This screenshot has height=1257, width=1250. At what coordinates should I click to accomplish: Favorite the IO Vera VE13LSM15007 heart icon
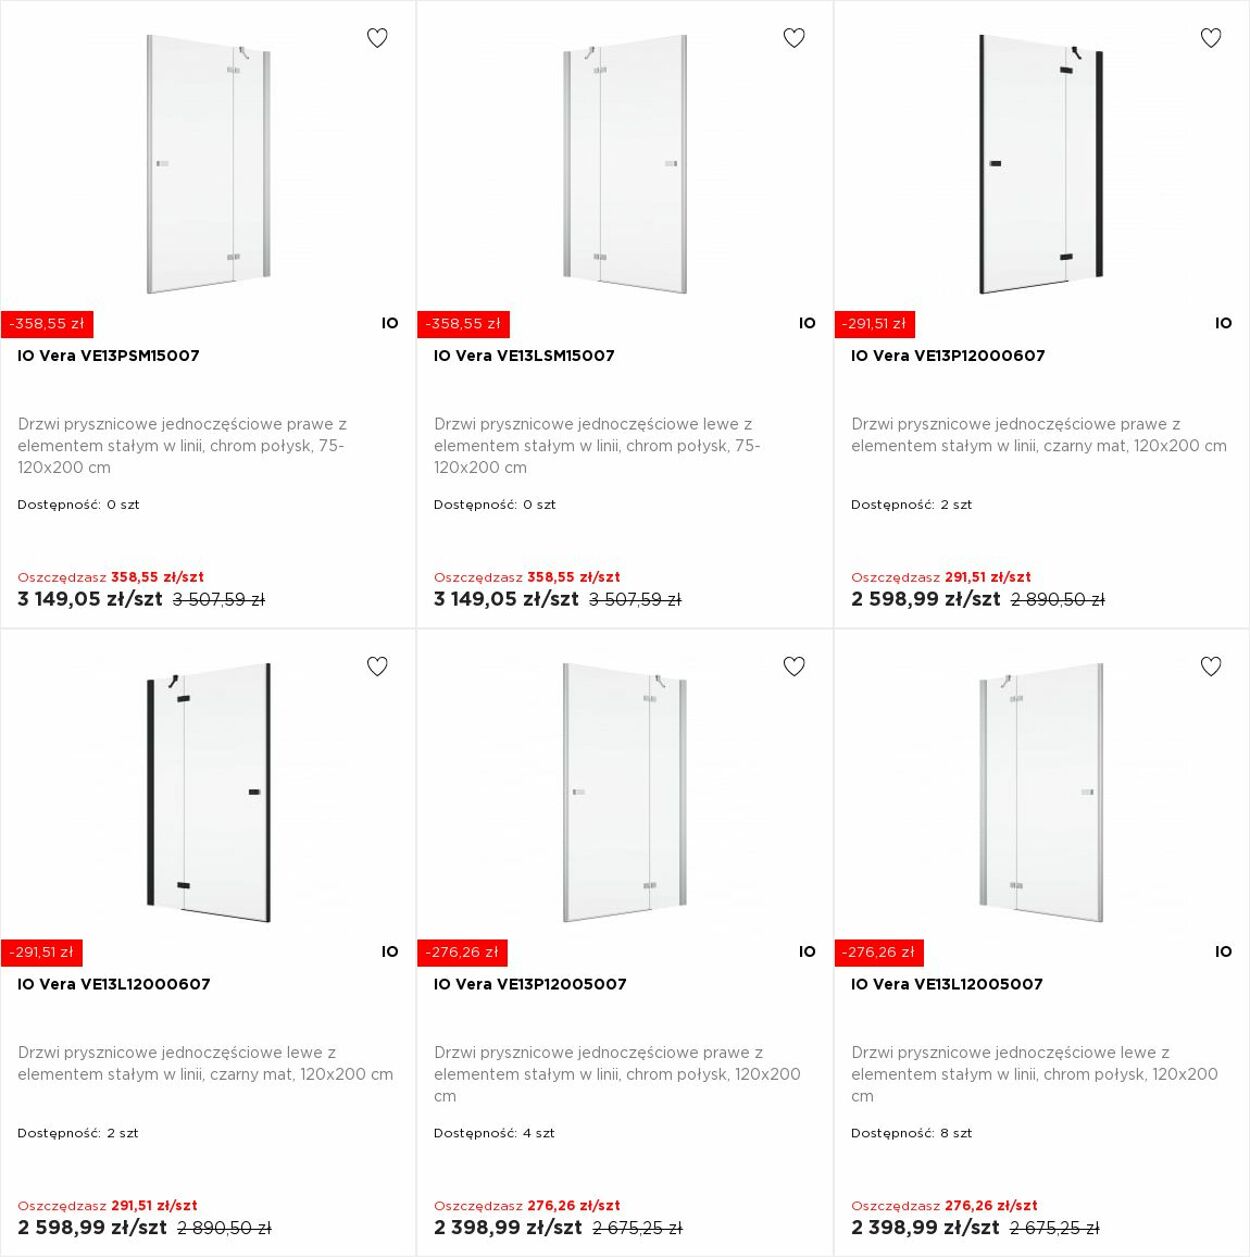pos(794,38)
